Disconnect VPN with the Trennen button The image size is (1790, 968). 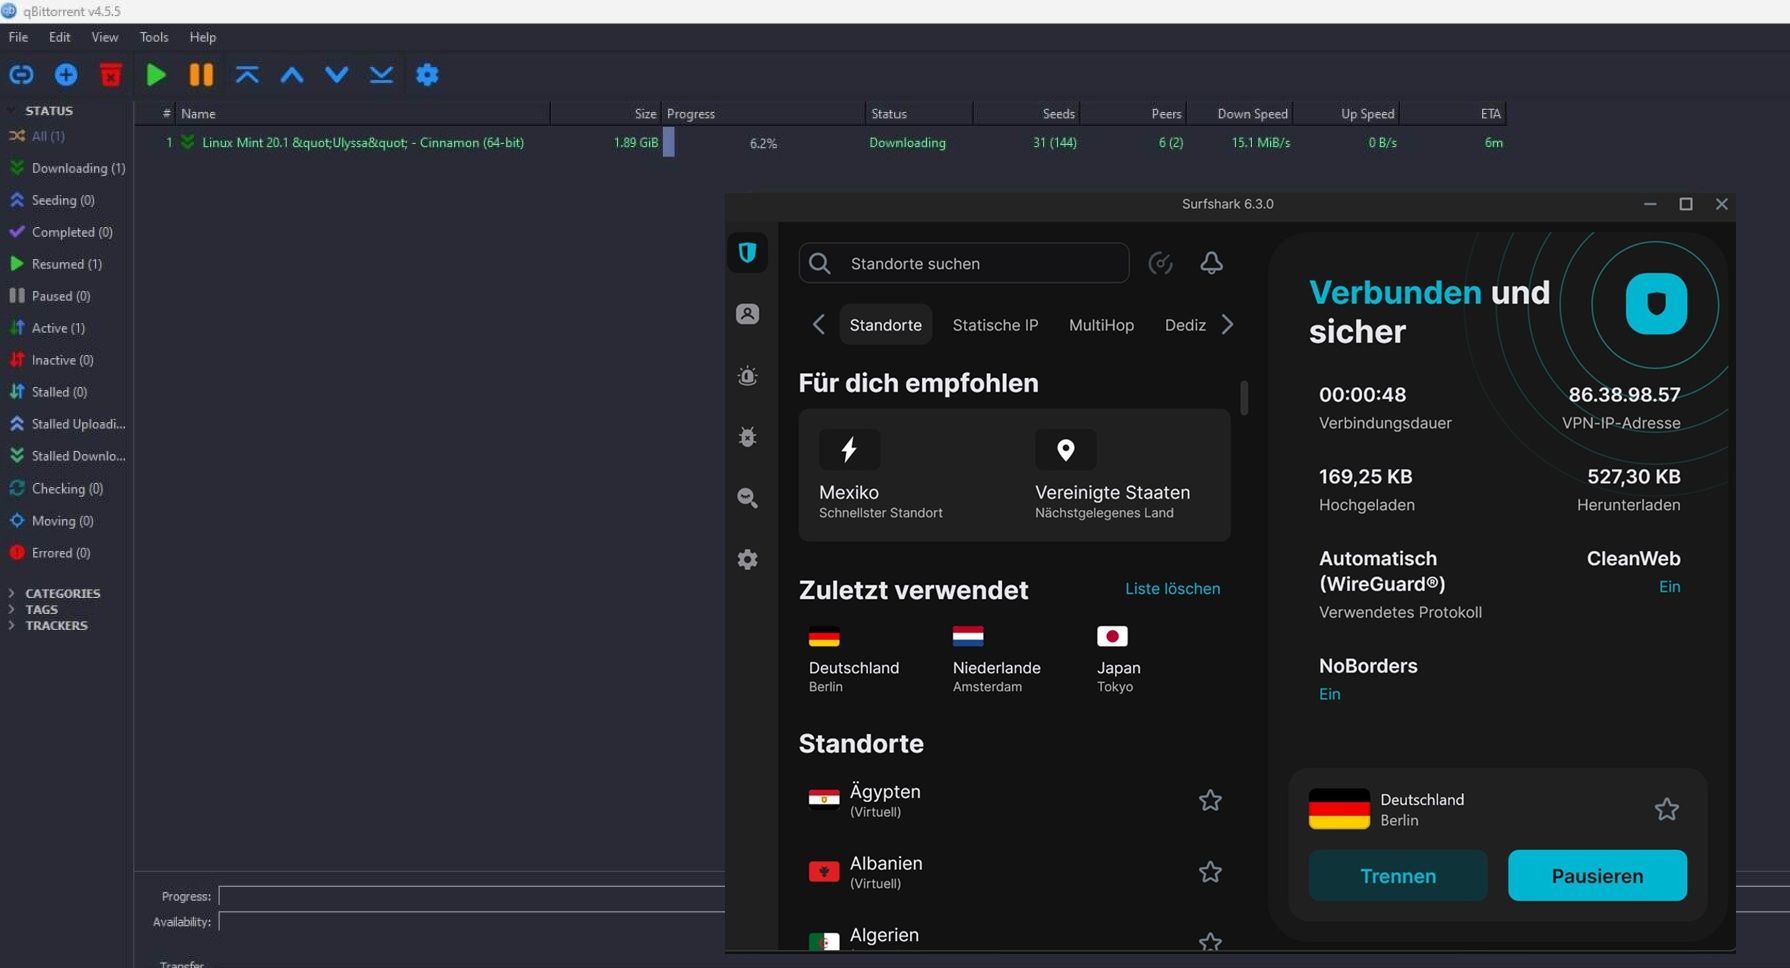(x=1397, y=875)
